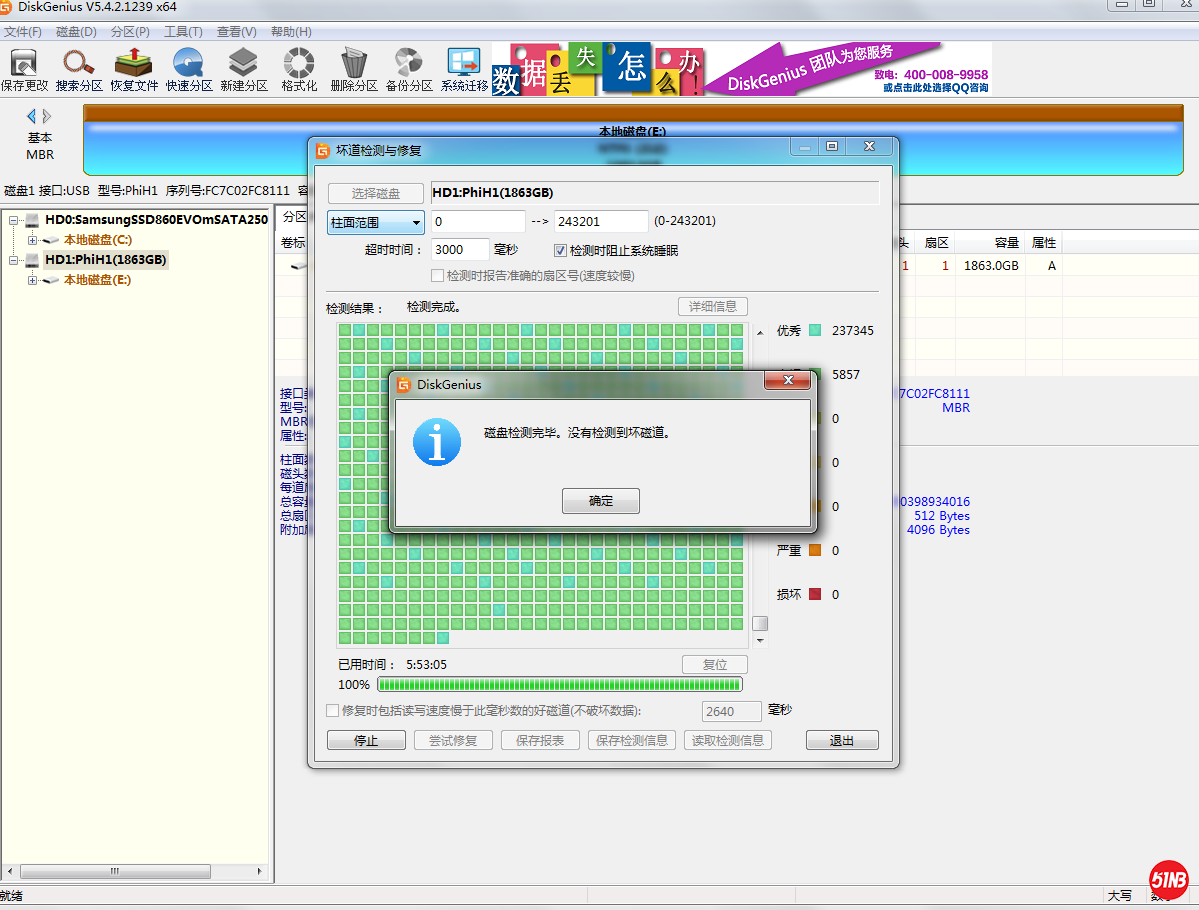Open the 恢复文件 (Recover Files) tool

click(134, 69)
